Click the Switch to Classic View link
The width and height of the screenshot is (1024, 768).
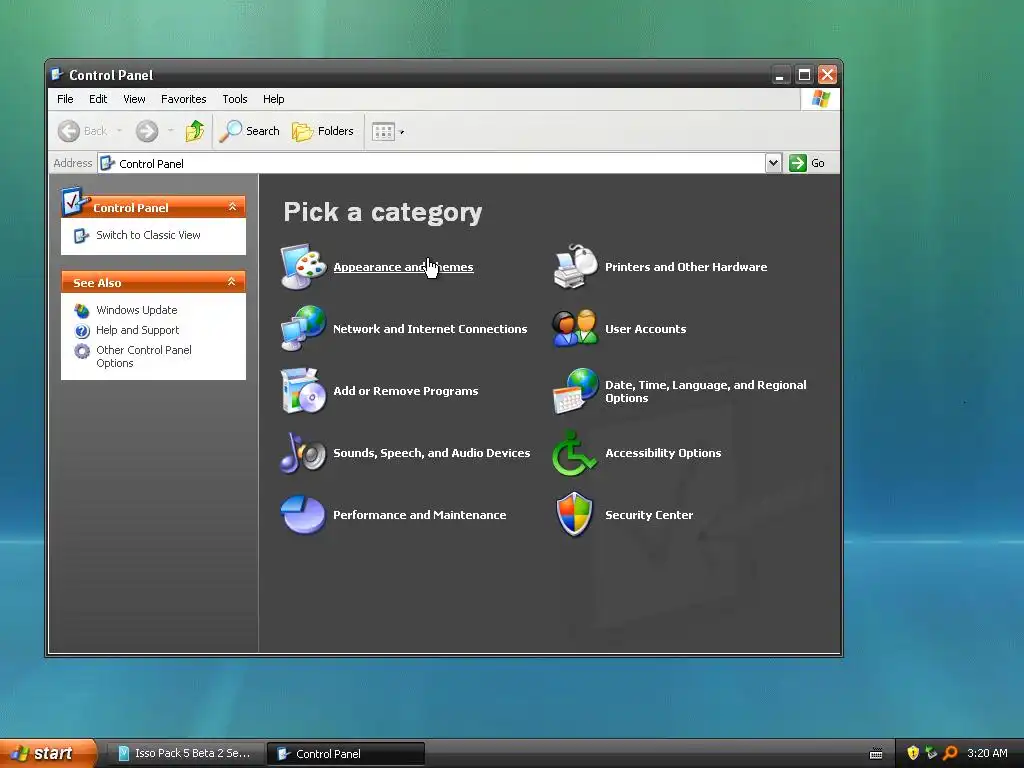tap(148, 235)
